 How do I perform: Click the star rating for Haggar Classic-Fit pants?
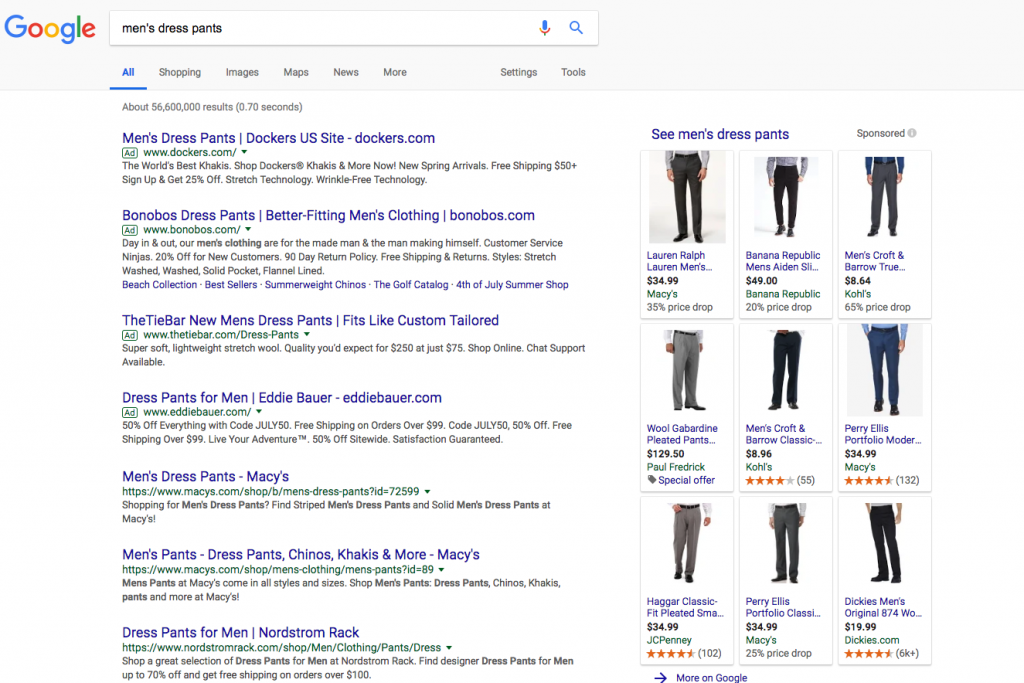click(x=672, y=653)
